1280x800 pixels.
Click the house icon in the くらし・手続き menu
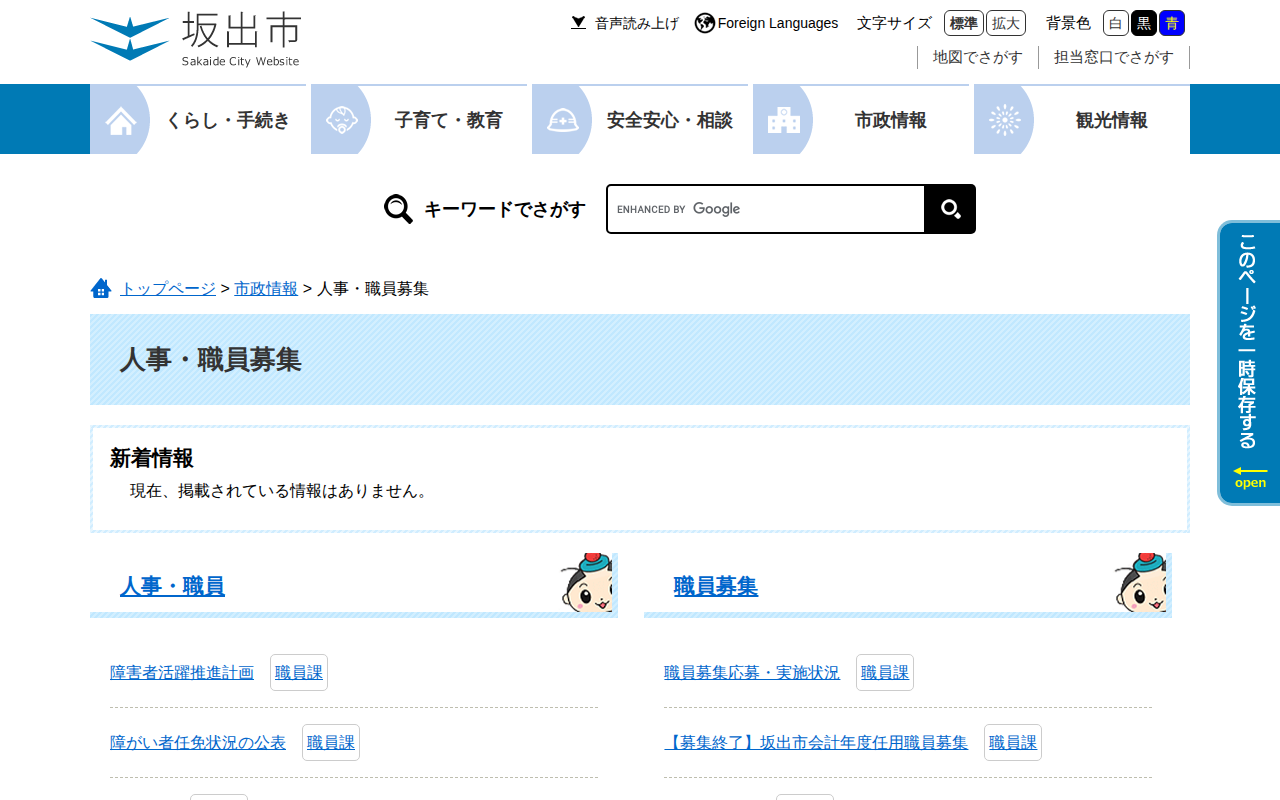[121, 120]
